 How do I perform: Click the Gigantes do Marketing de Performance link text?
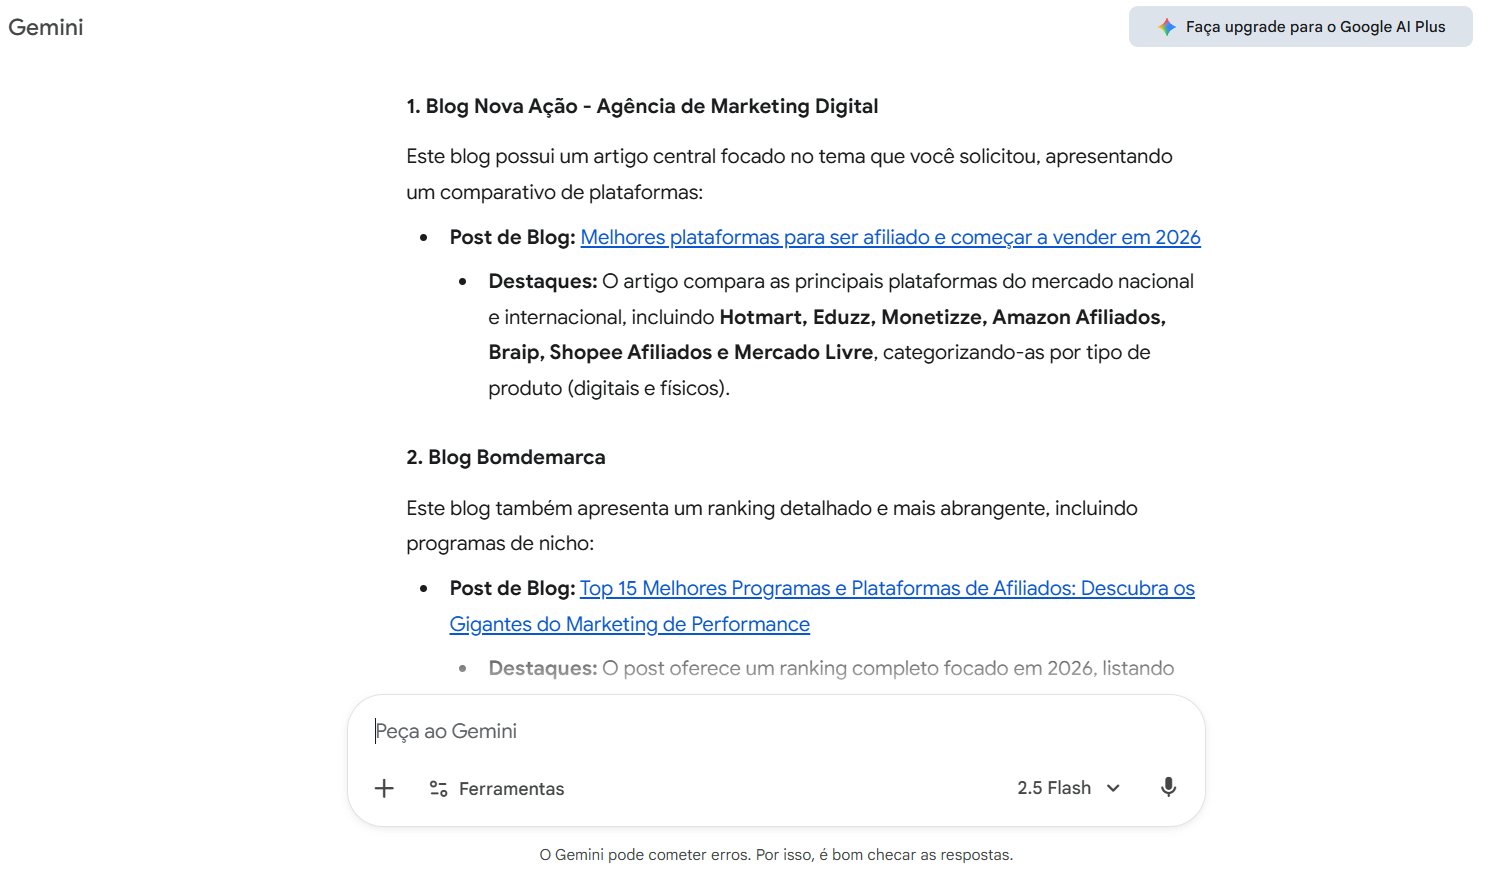click(x=629, y=624)
